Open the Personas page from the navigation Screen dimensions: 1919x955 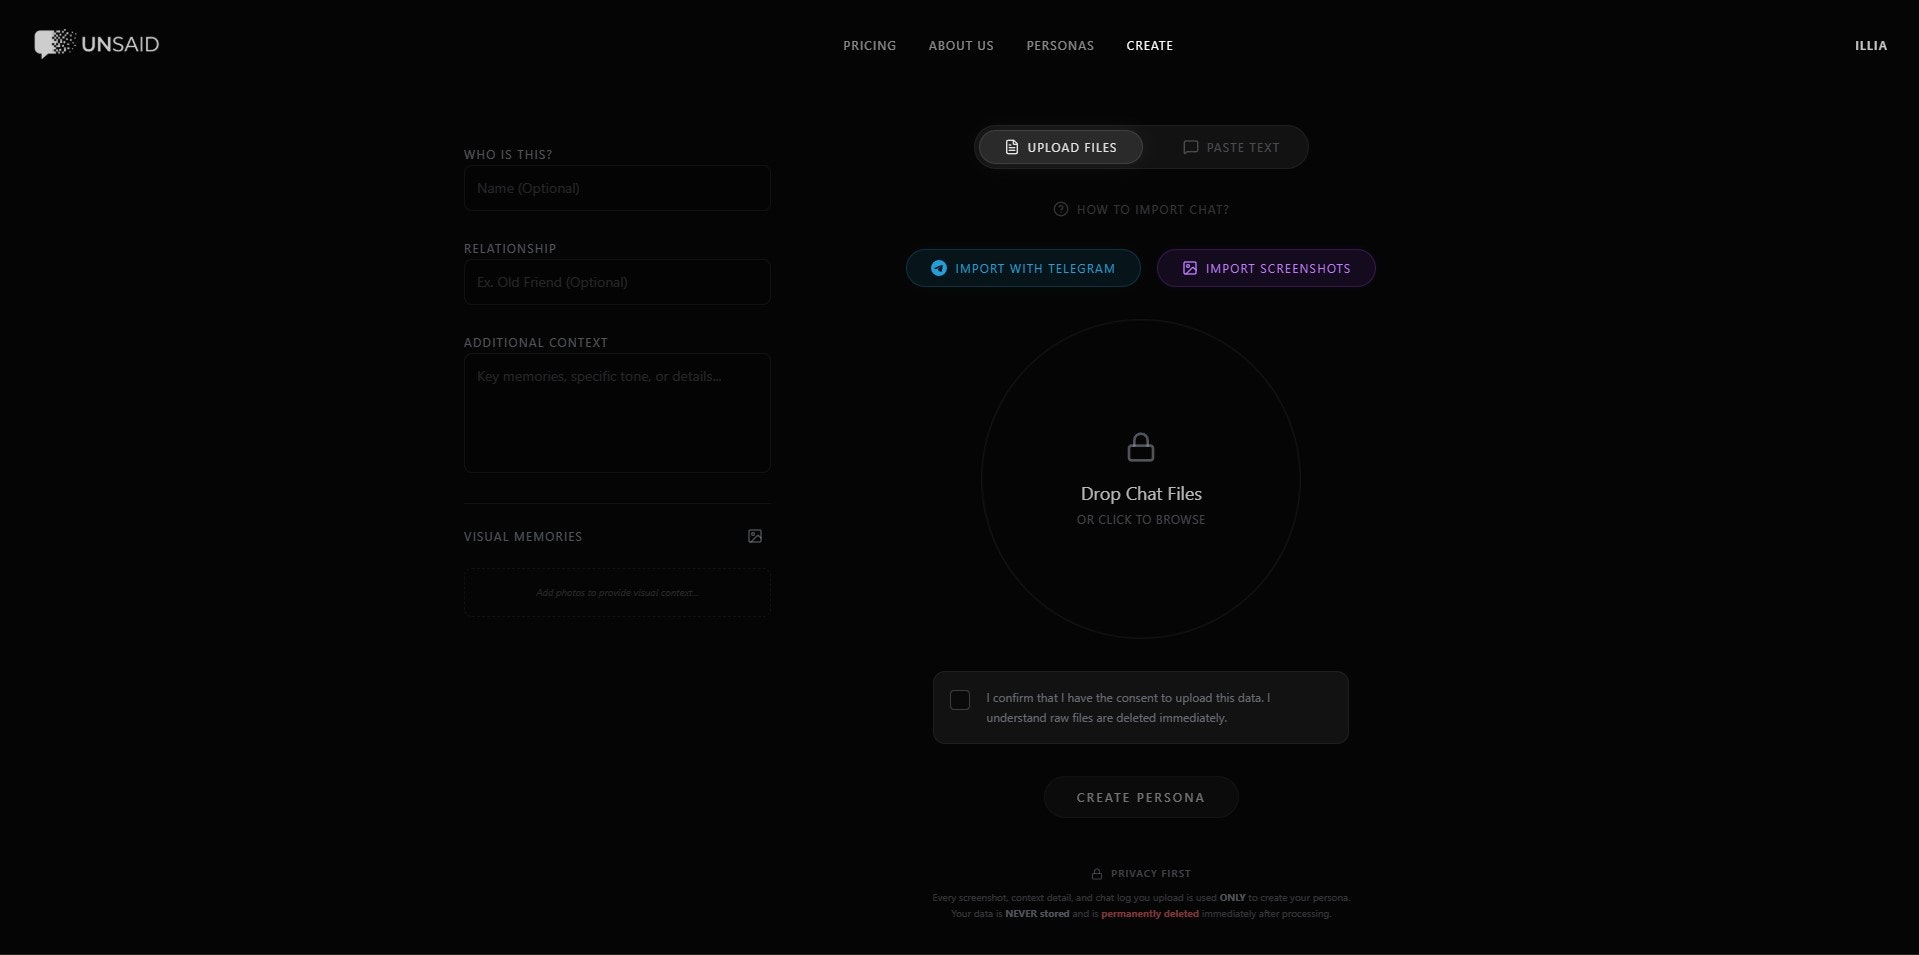(1059, 45)
